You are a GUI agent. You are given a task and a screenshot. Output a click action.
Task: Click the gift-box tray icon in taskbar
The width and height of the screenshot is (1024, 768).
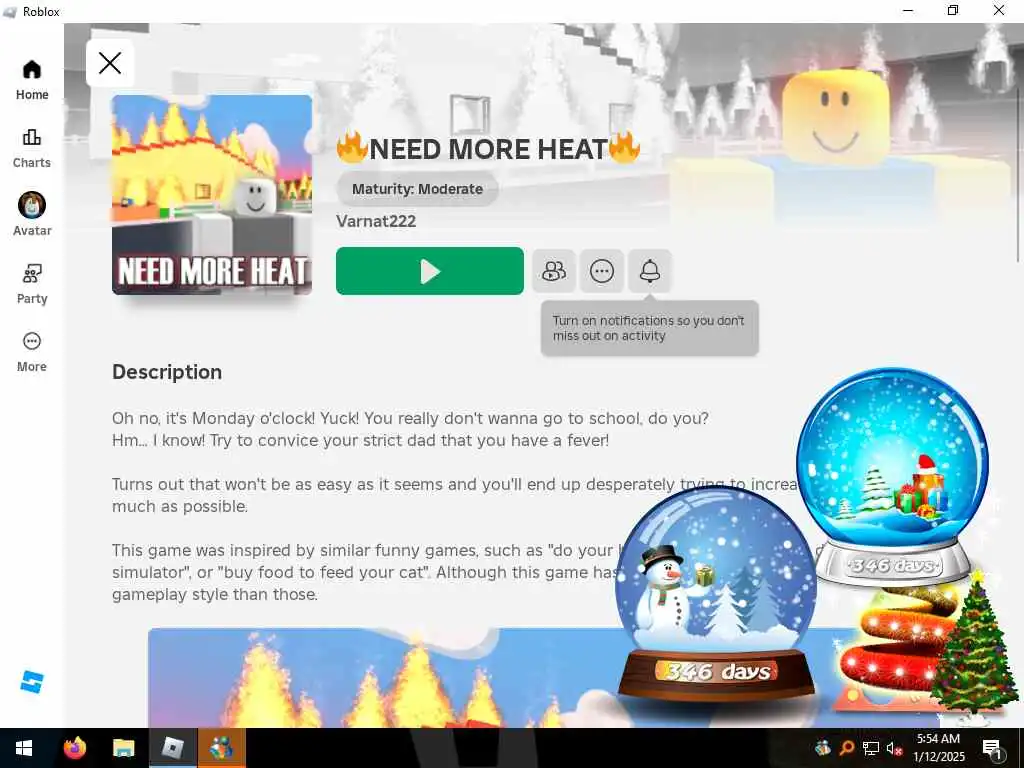(x=822, y=748)
